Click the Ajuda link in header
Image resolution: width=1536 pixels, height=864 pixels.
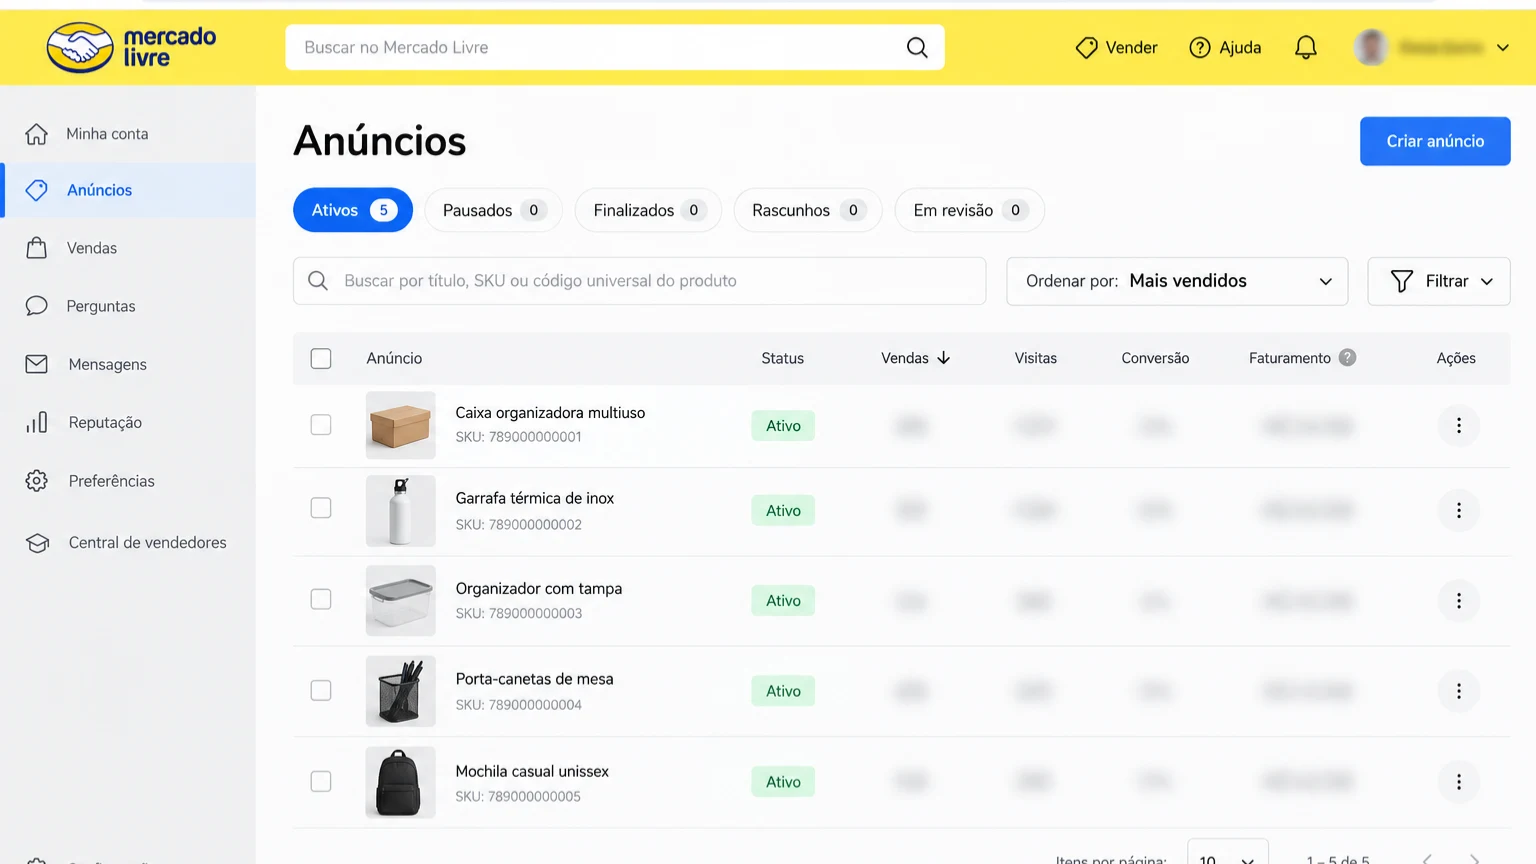[1225, 47]
